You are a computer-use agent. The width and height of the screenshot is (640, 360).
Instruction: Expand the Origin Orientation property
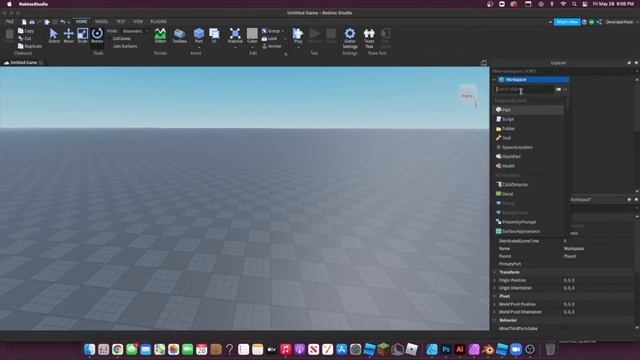pyautogui.click(x=495, y=288)
